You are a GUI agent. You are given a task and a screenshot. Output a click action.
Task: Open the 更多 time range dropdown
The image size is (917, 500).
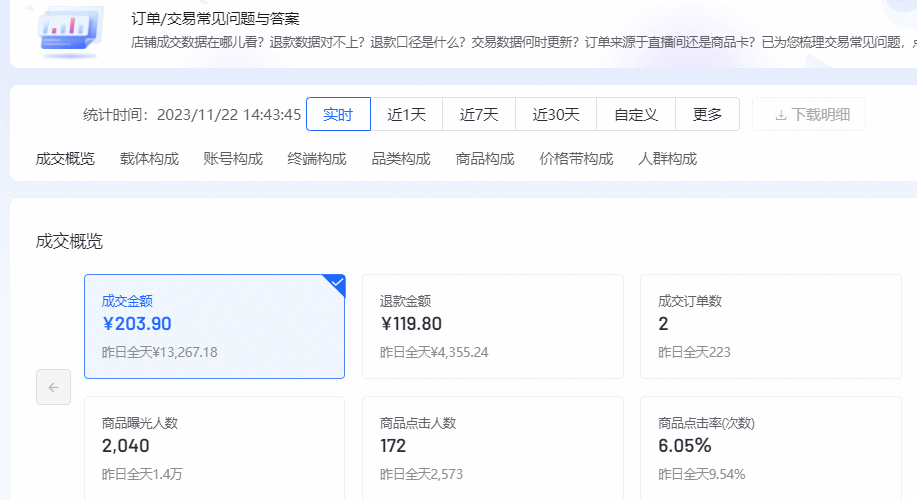point(707,114)
